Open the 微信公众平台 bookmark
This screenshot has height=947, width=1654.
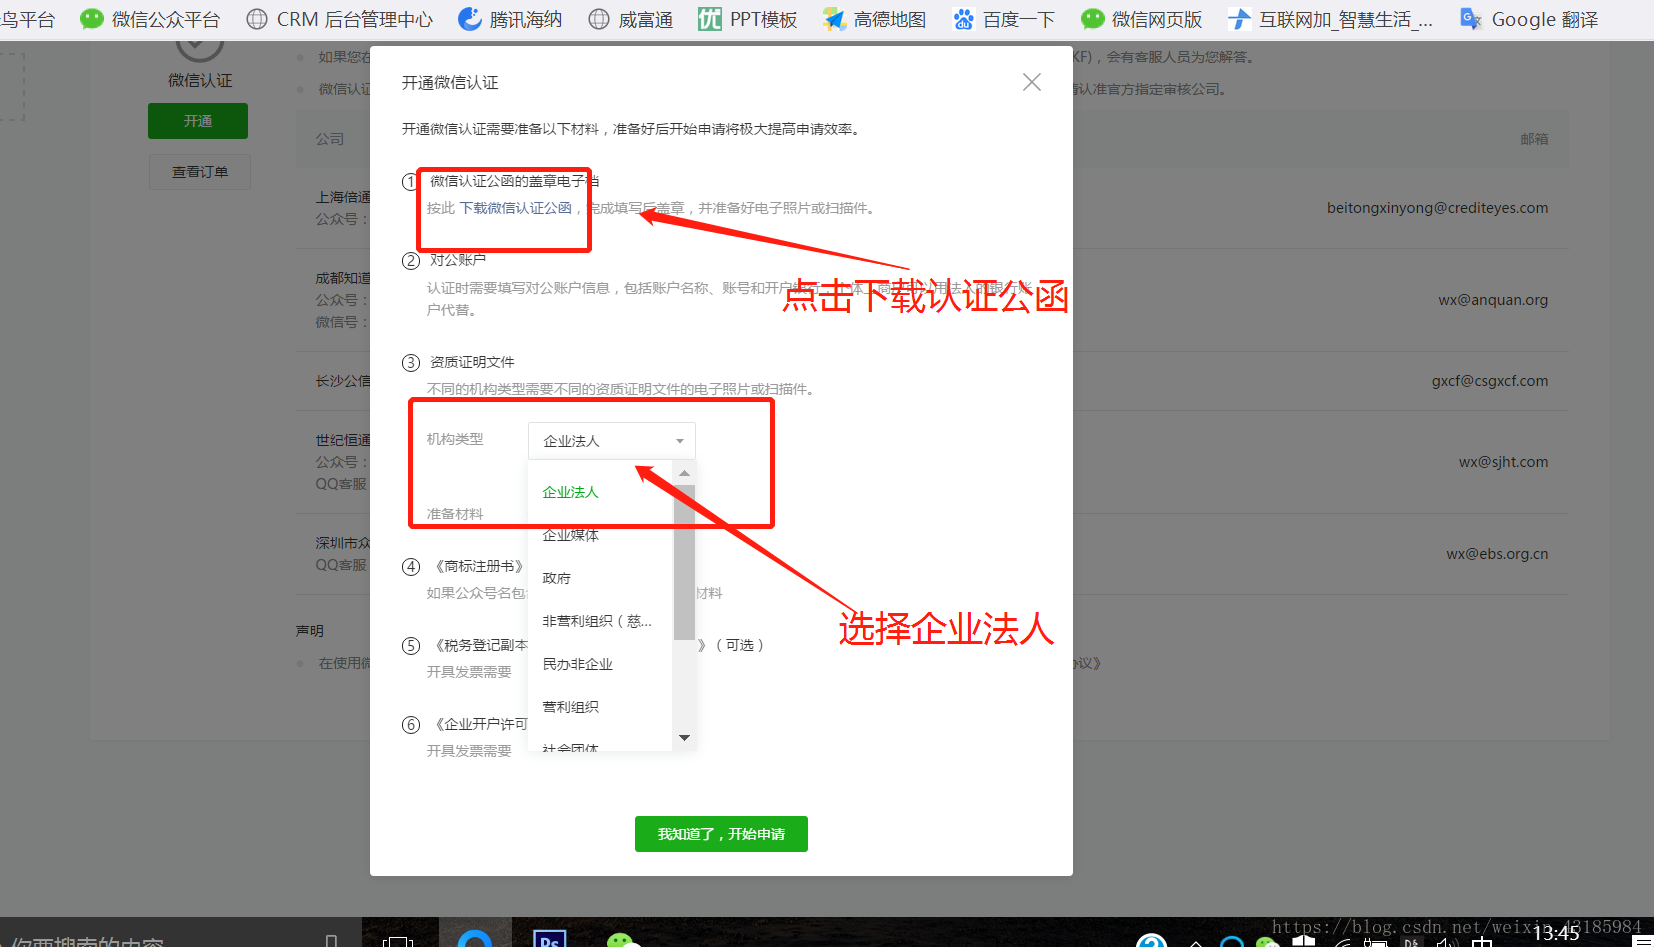click(150, 19)
